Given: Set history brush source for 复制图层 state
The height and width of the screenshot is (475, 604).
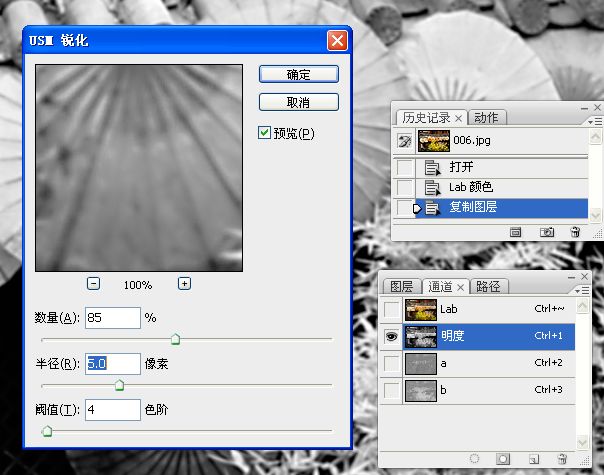Looking at the screenshot, I should 404,208.
